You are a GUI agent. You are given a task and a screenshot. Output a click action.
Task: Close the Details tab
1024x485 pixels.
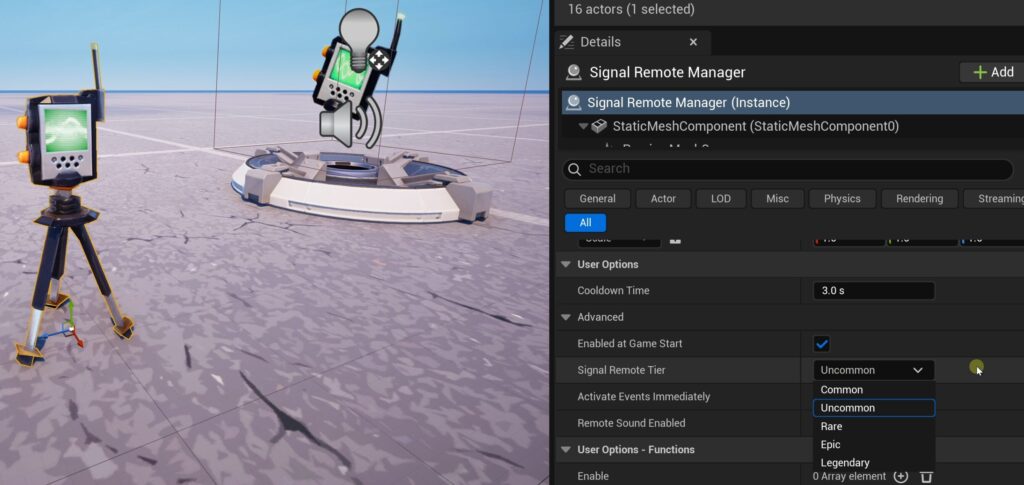click(x=693, y=42)
